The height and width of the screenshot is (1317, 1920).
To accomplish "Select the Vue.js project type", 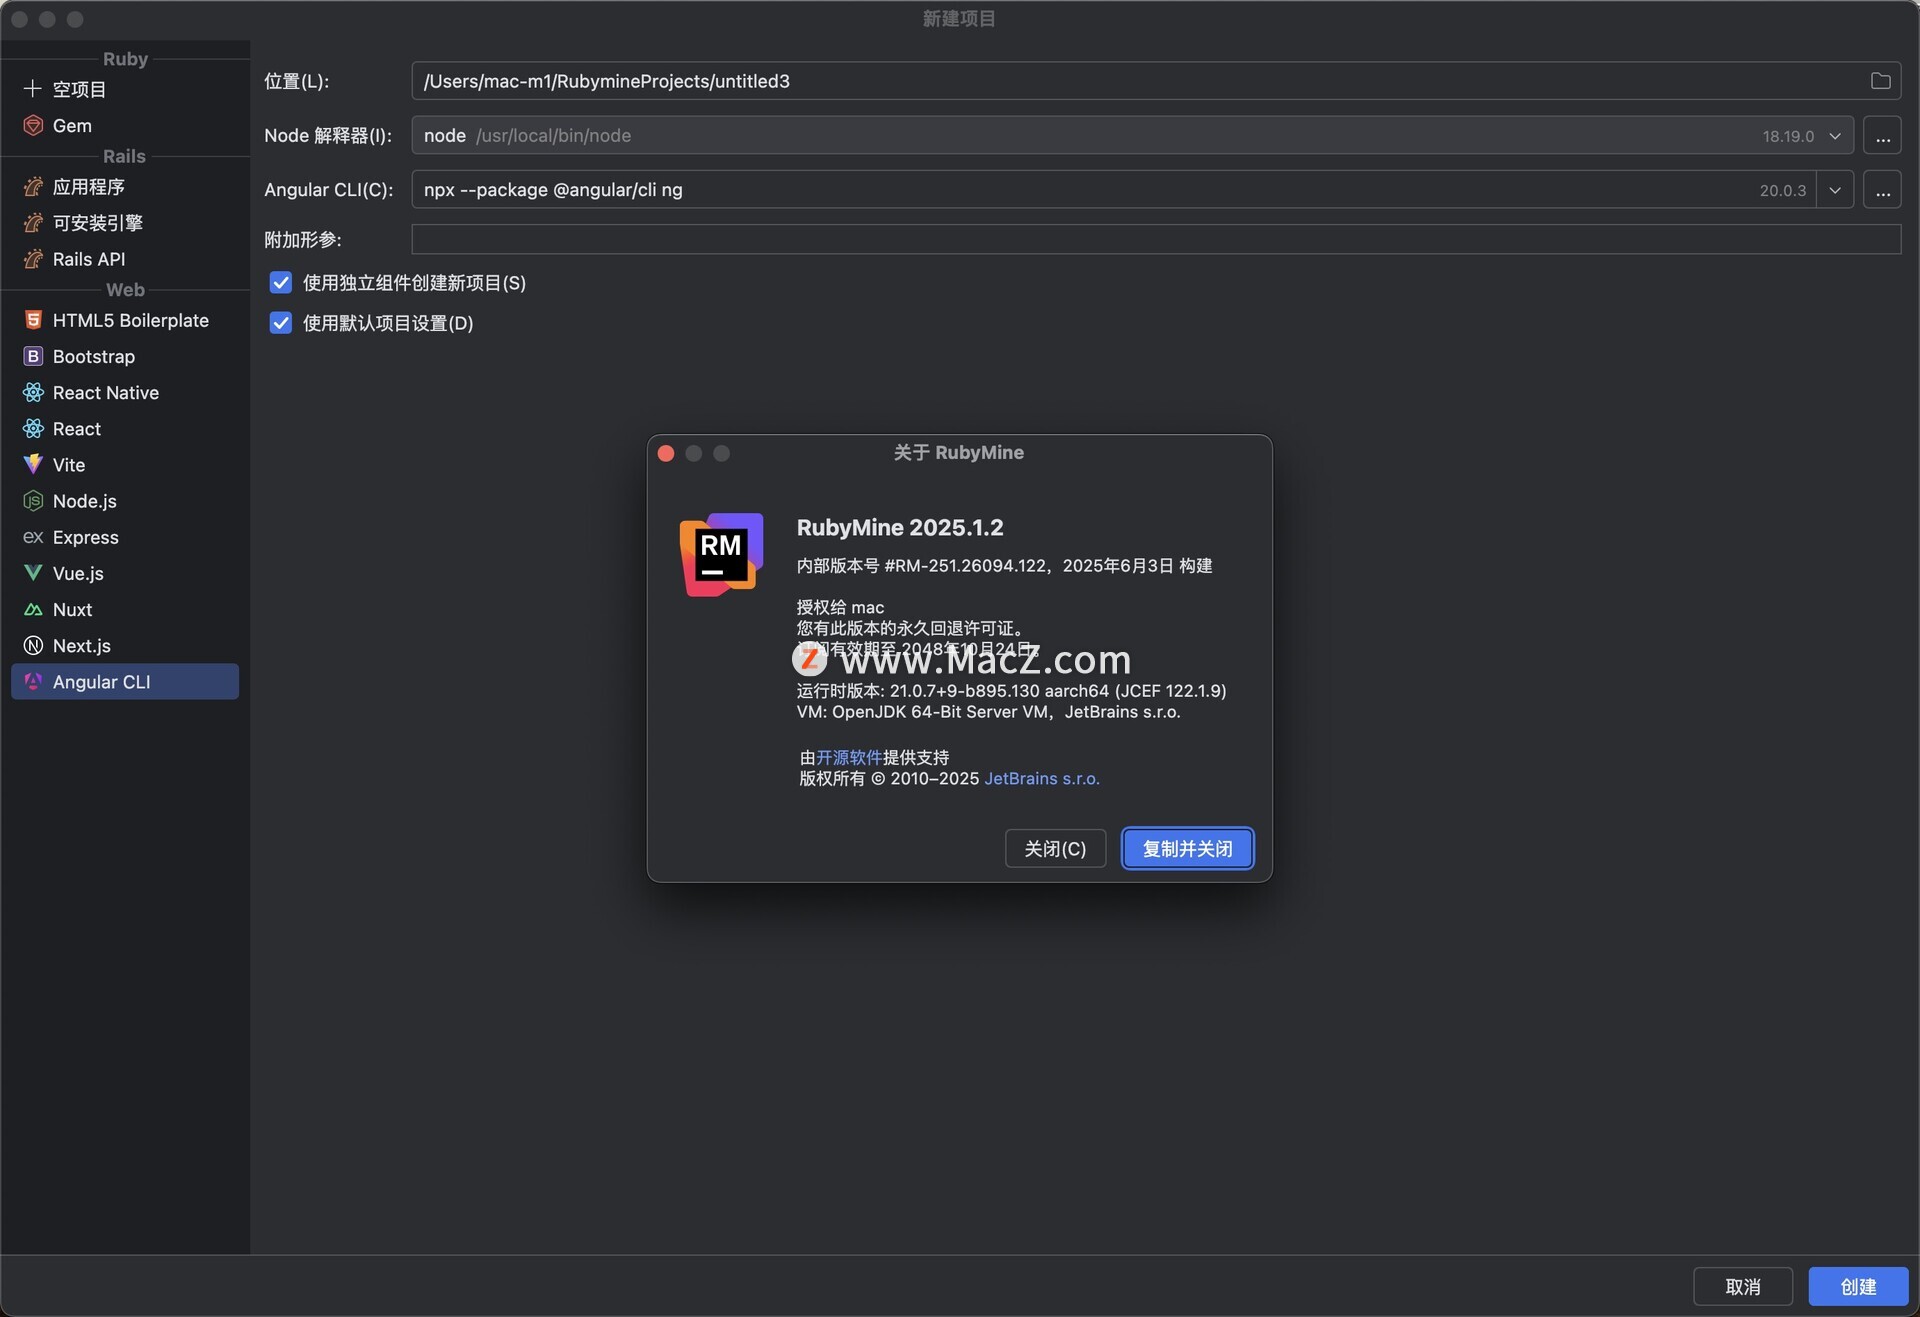I will coord(125,573).
